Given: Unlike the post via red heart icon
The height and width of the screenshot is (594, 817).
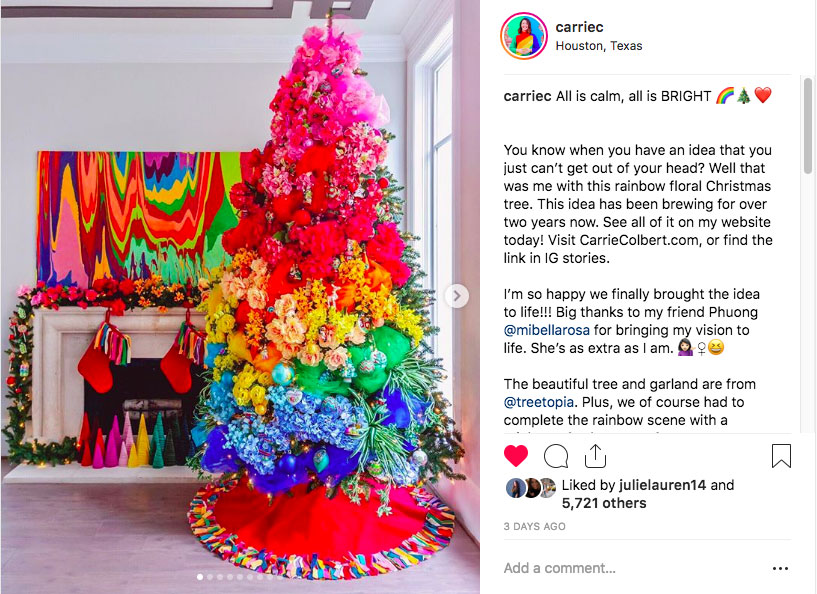Looking at the screenshot, I should [516, 456].
